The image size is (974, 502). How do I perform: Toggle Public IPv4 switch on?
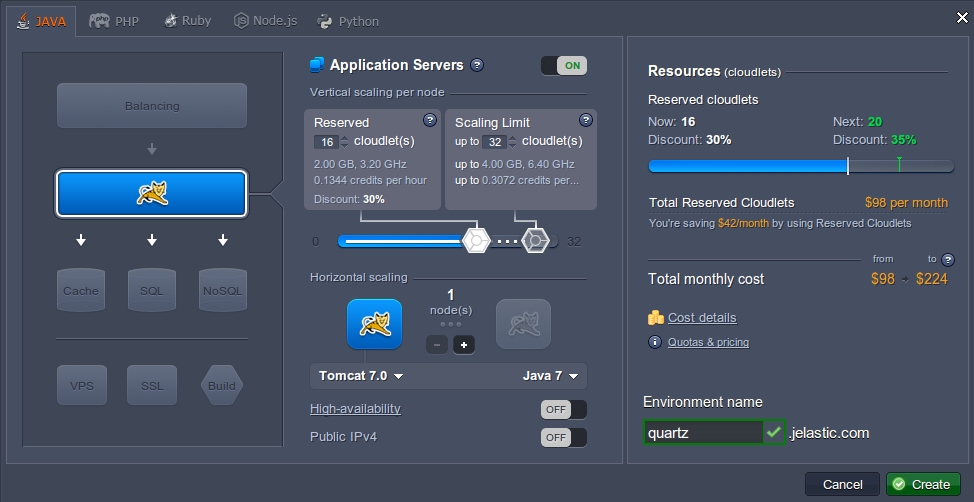[564, 437]
